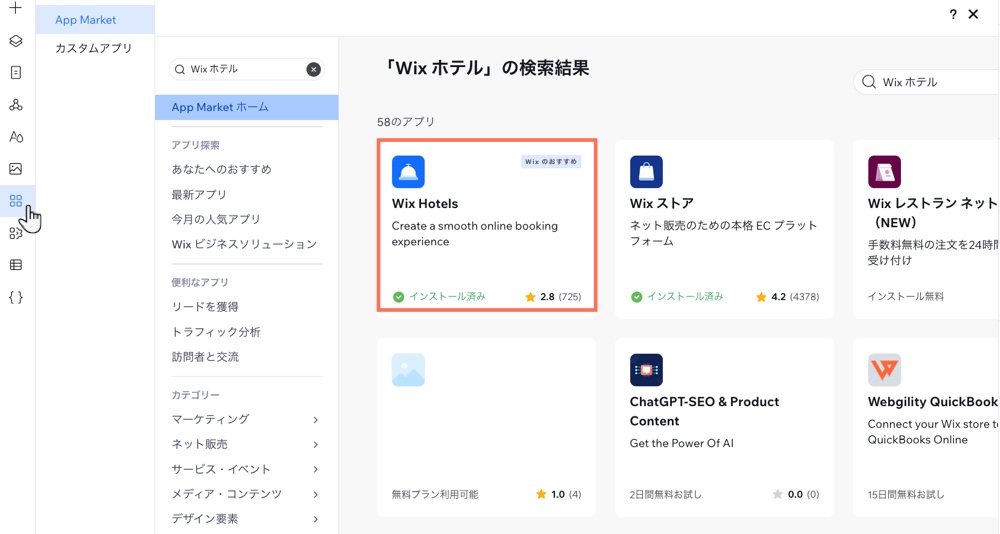Expand the マーケティング category chevron
The height and width of the screenshot is (534, 1000).
[x=316, y=419]
